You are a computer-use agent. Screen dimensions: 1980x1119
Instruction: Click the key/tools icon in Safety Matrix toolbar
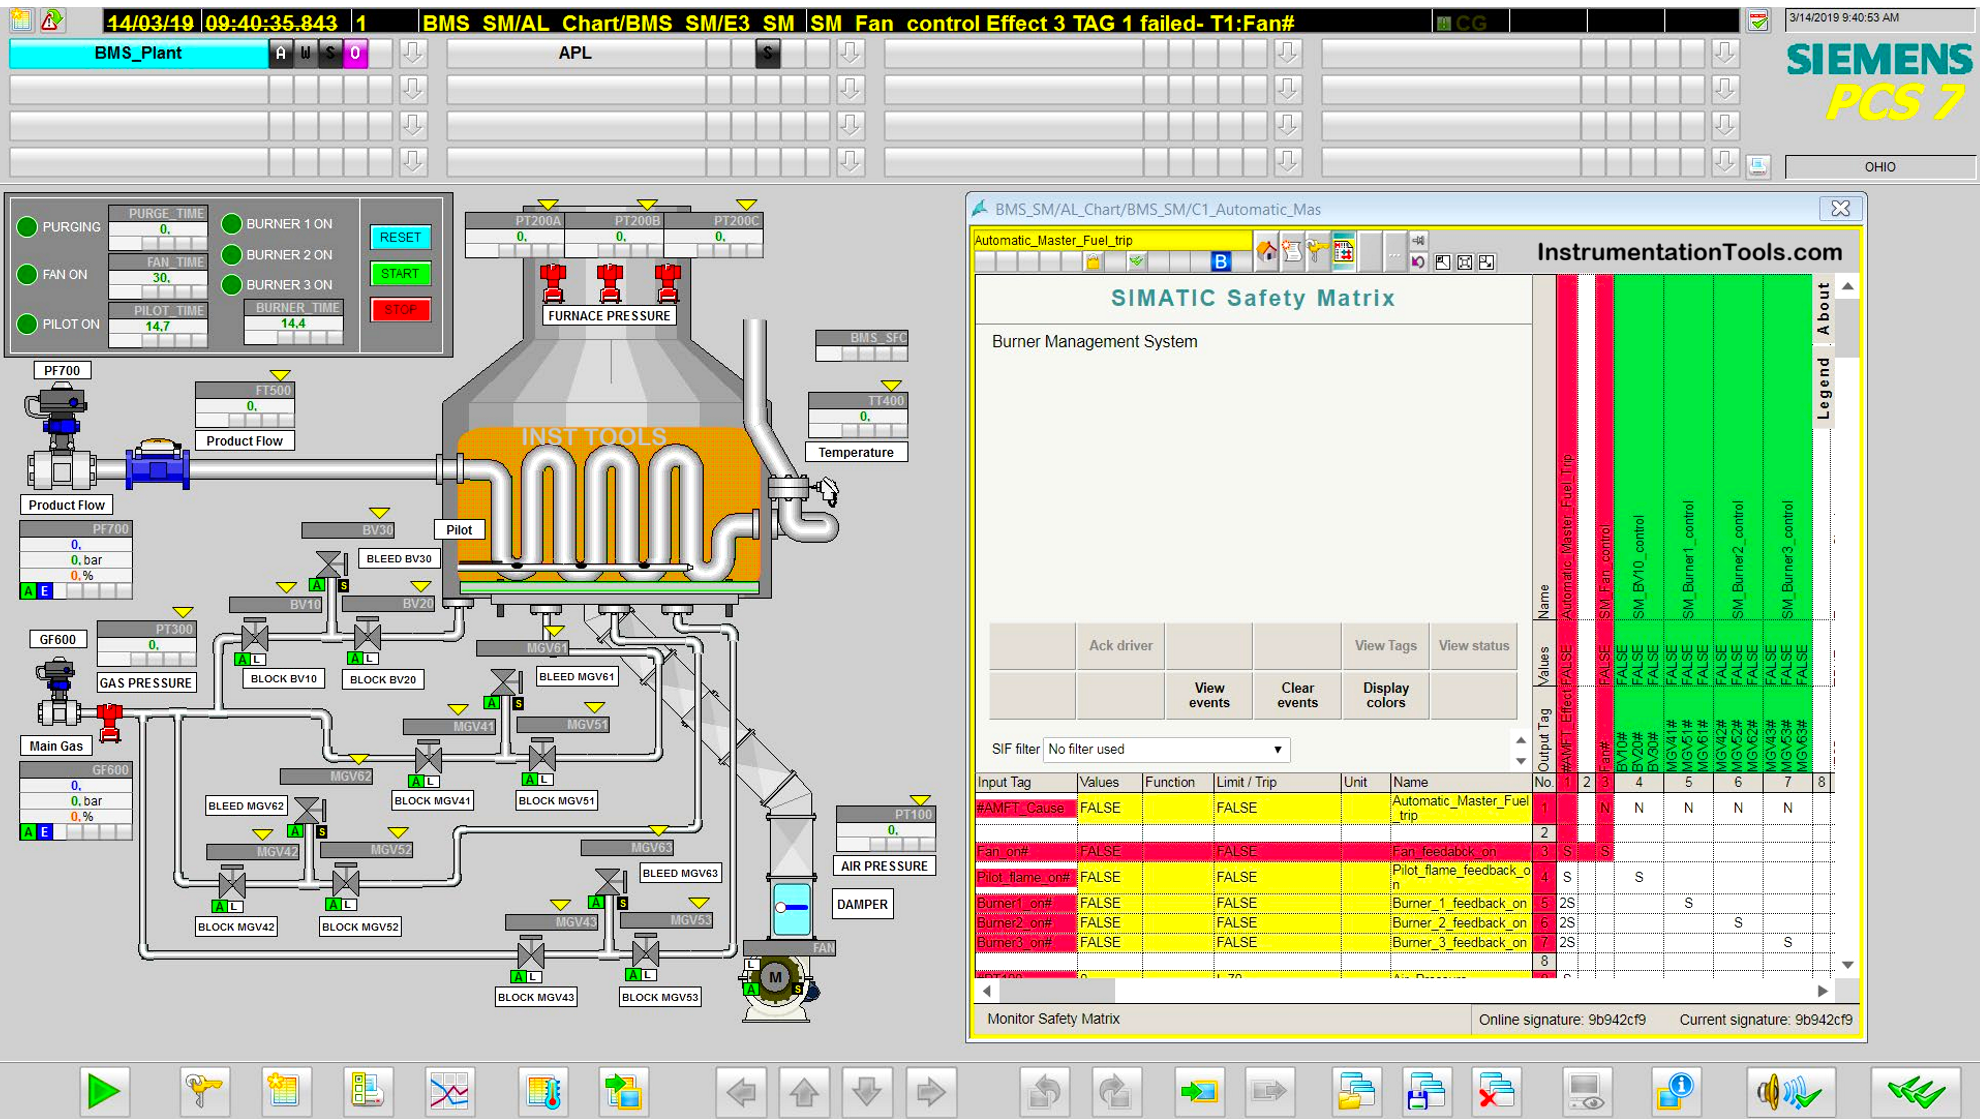(1316, 252)
